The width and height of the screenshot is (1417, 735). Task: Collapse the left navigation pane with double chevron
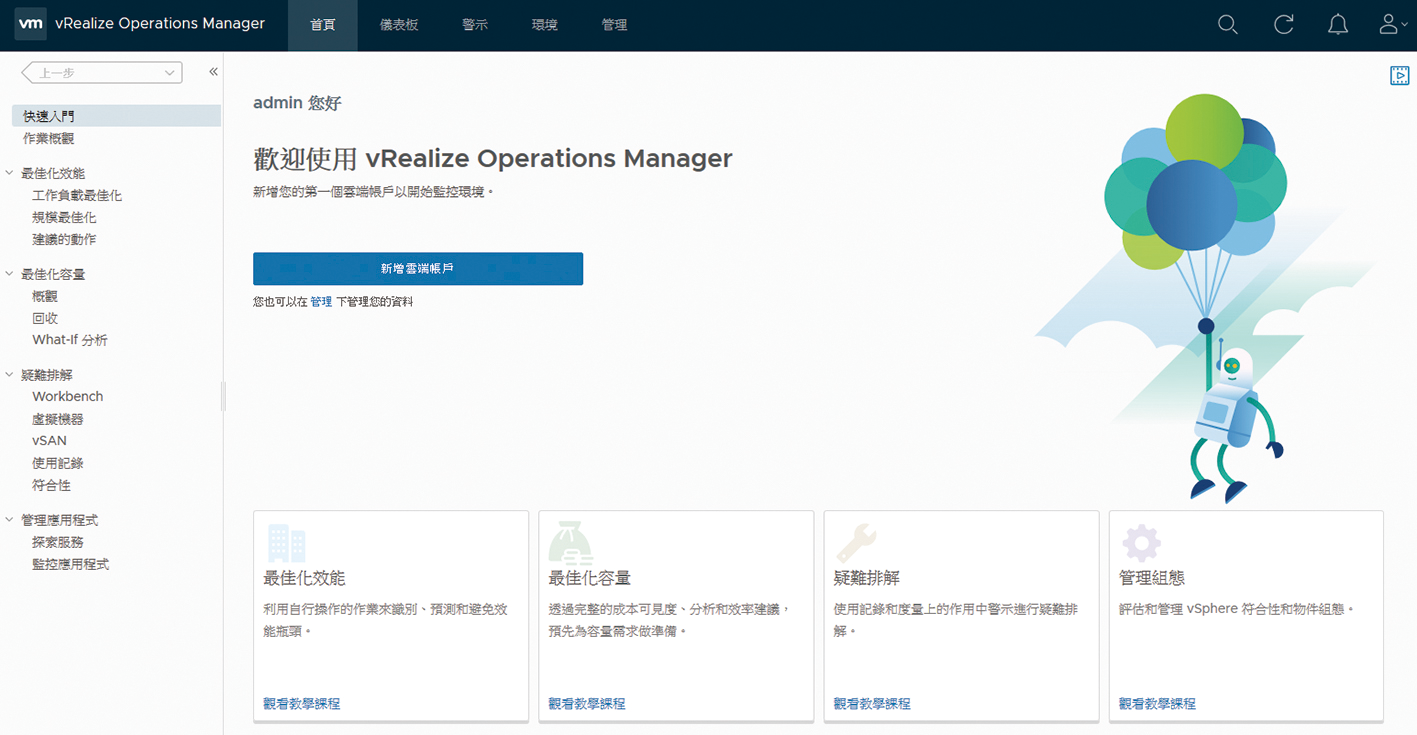click(x=213, y=72)
